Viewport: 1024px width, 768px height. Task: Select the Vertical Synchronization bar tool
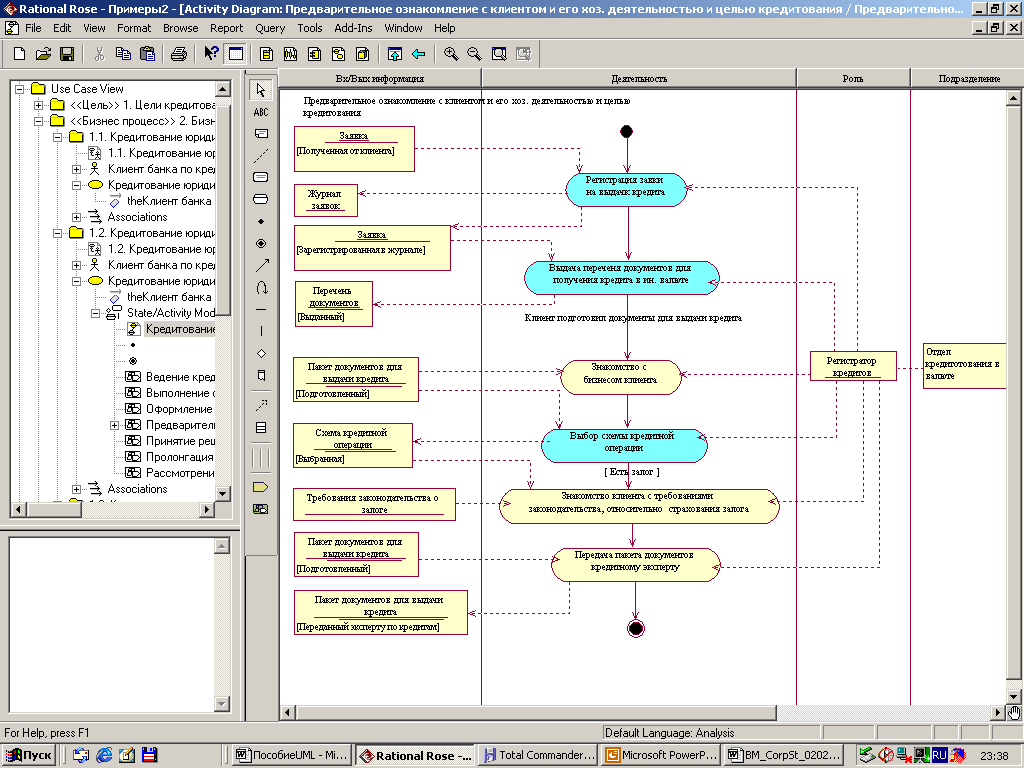pos(261,331)
